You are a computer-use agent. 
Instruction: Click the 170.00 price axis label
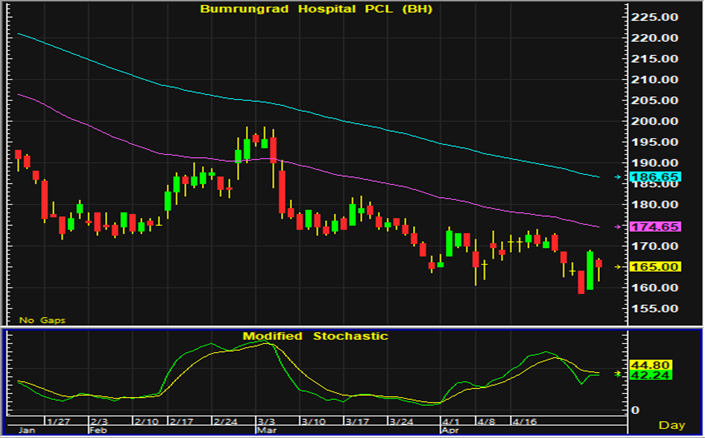pos(654,246)
